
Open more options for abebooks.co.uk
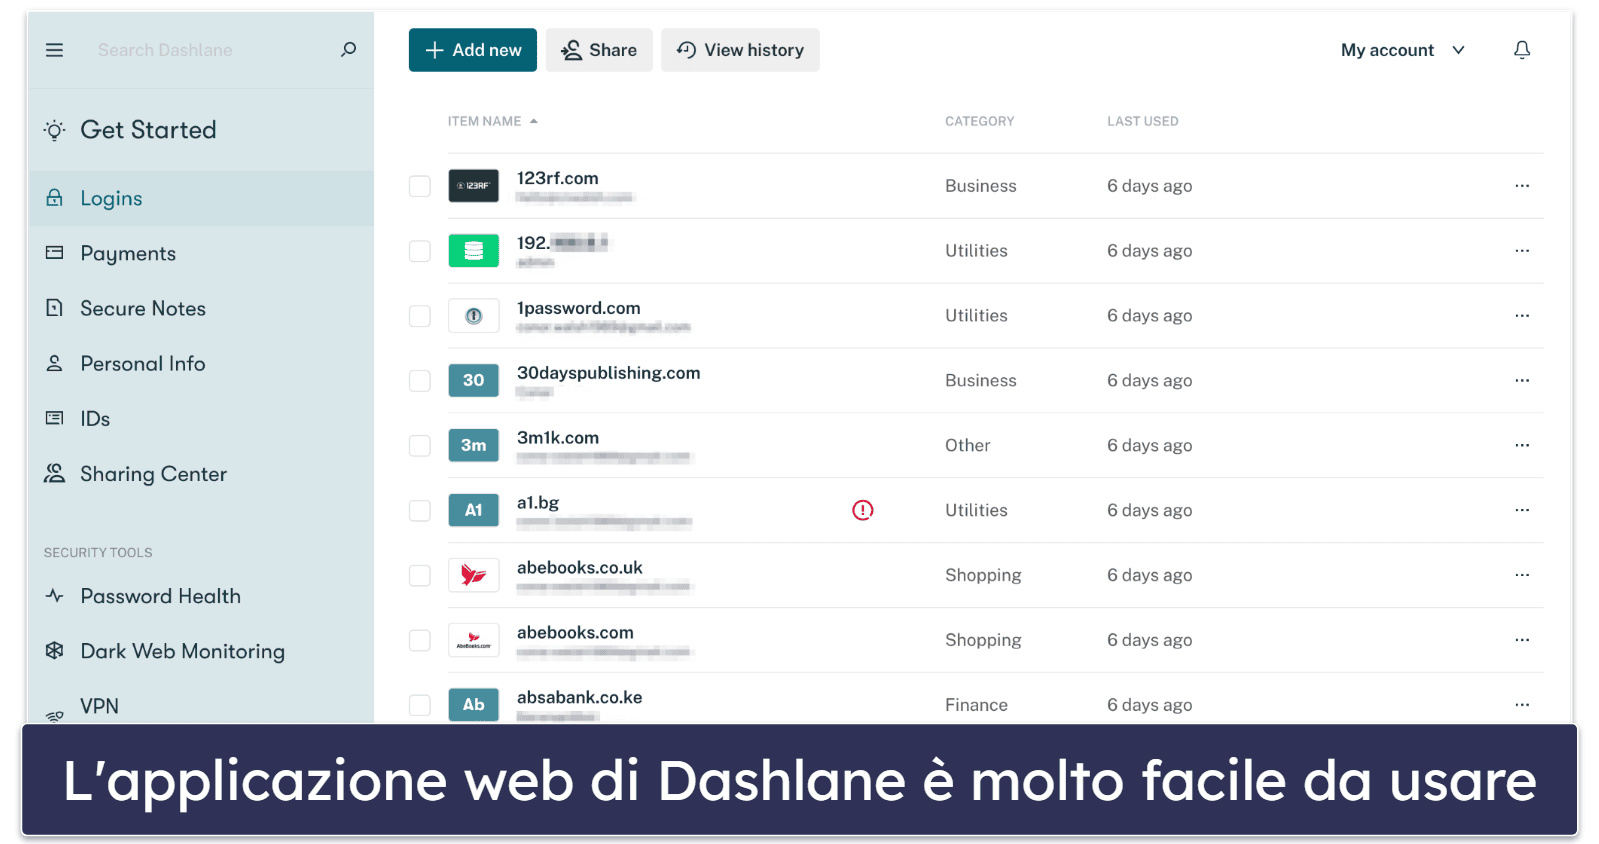pyautogui.click(x=1521, y=575)
